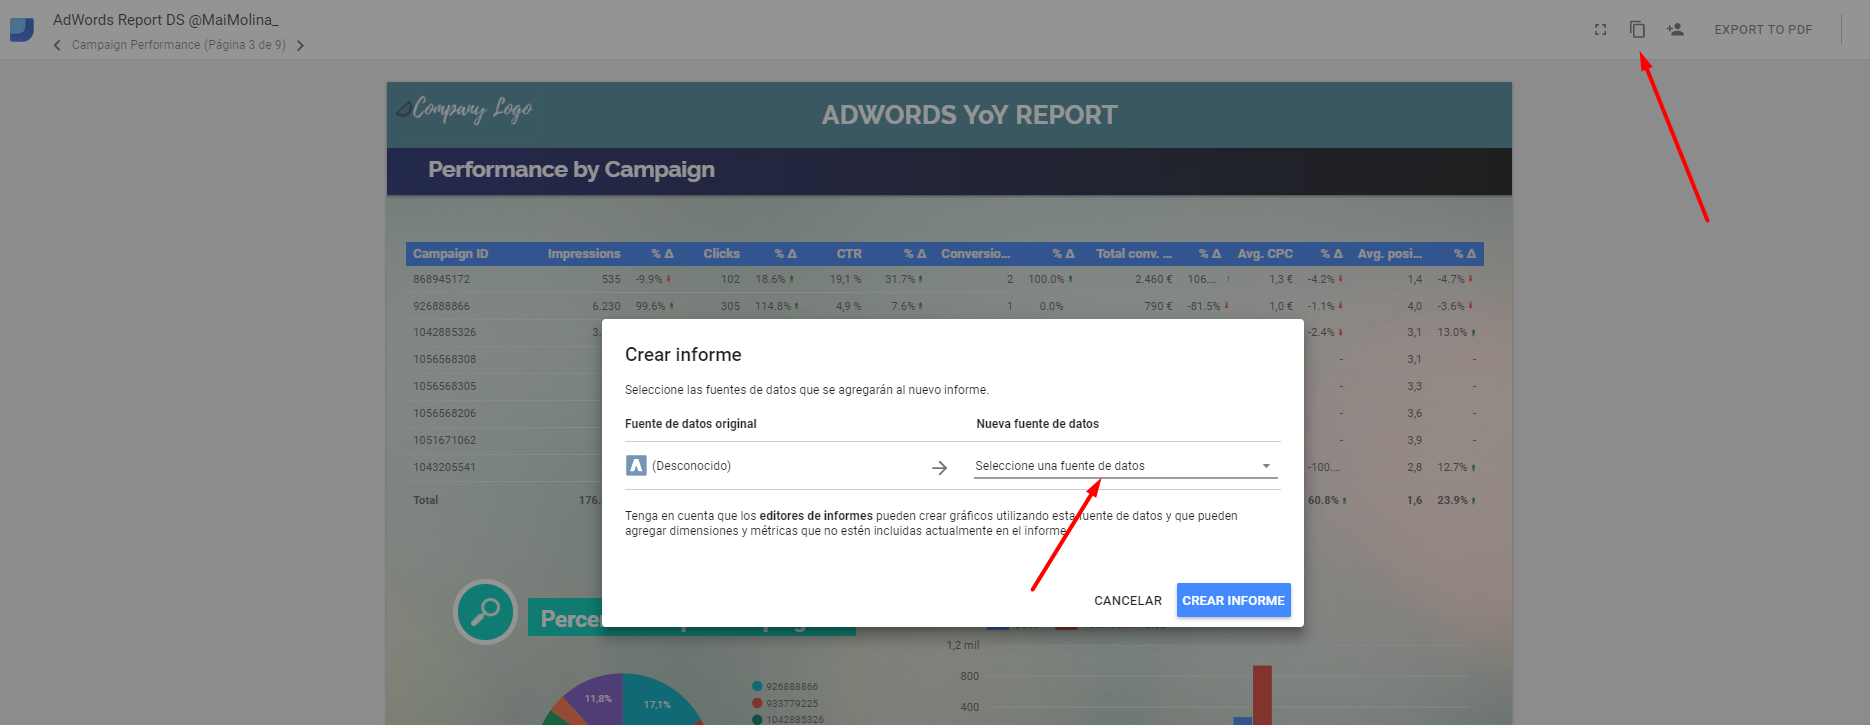Click the dropdown arrow of data source selector

(1266, 466)
